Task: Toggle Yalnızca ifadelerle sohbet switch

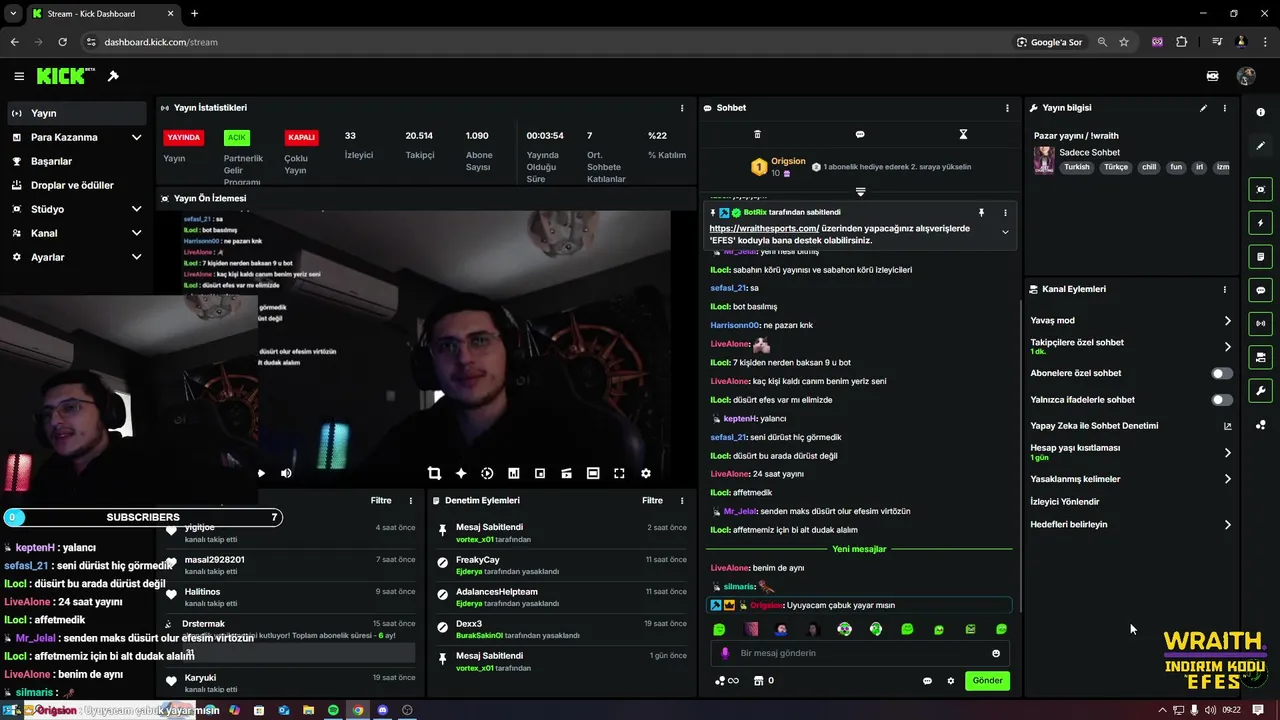Action: click(x=1222, y=400)
